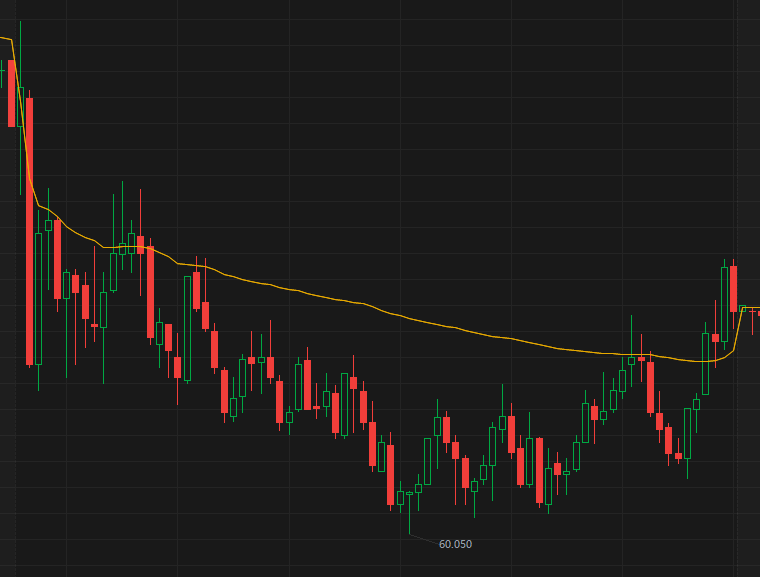Viewport: 760px width, 577px height.
Task: Select the candle marking the 60.050 low
Action: 409,494
